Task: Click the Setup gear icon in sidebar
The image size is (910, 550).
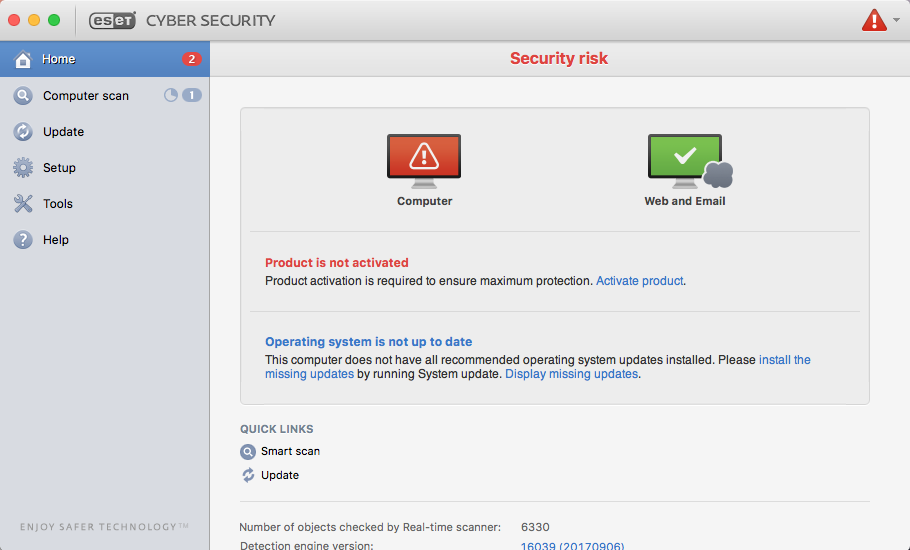Action: pyautogui.click(x=23, y=168)
